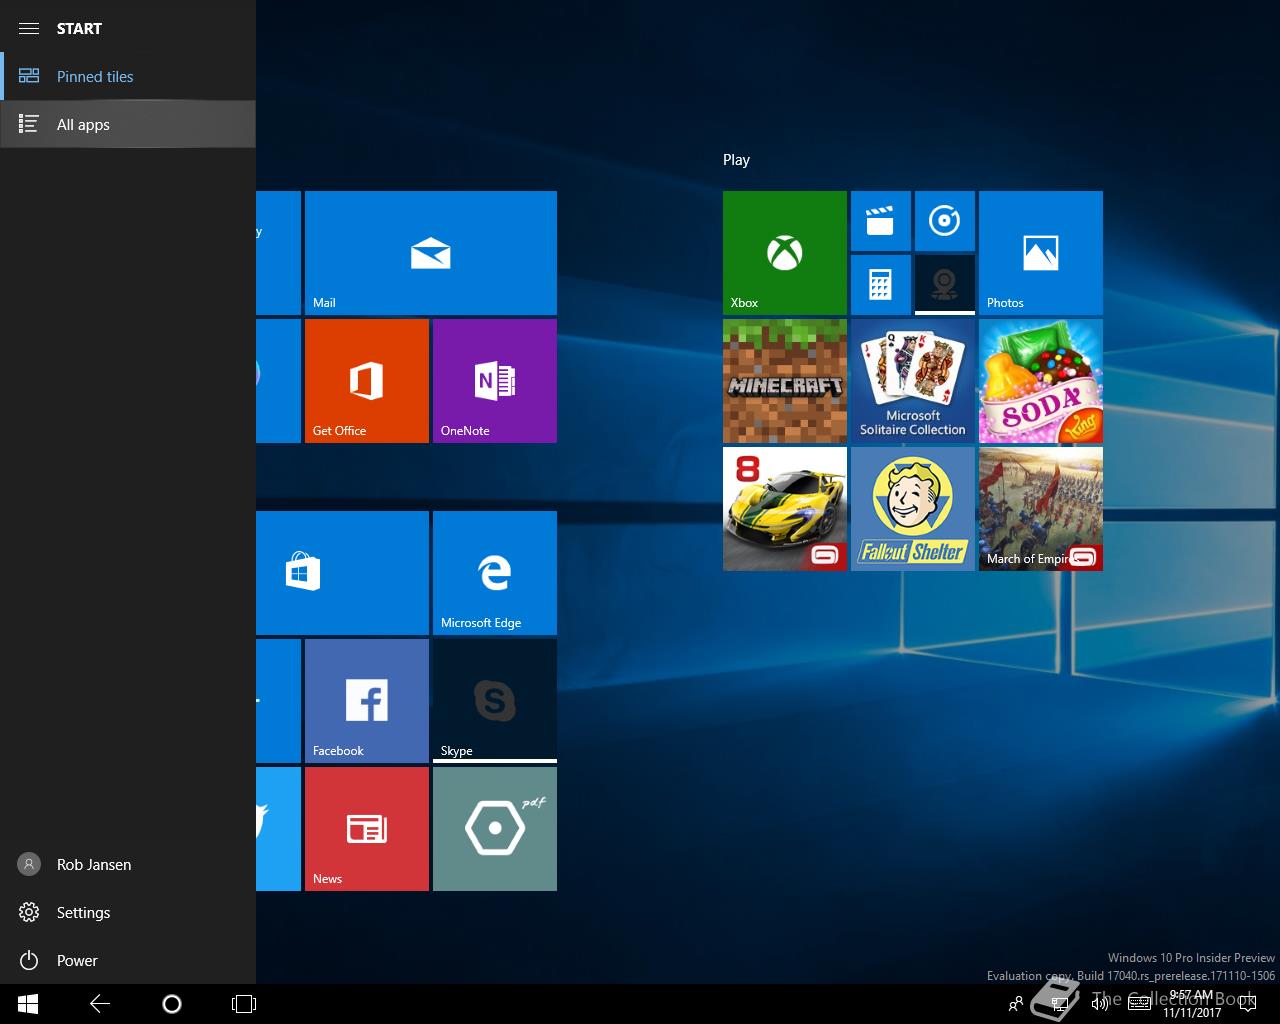Open Settings from the Start menu
This screenshot has height=1024, width=1280.
pos(128,912)
